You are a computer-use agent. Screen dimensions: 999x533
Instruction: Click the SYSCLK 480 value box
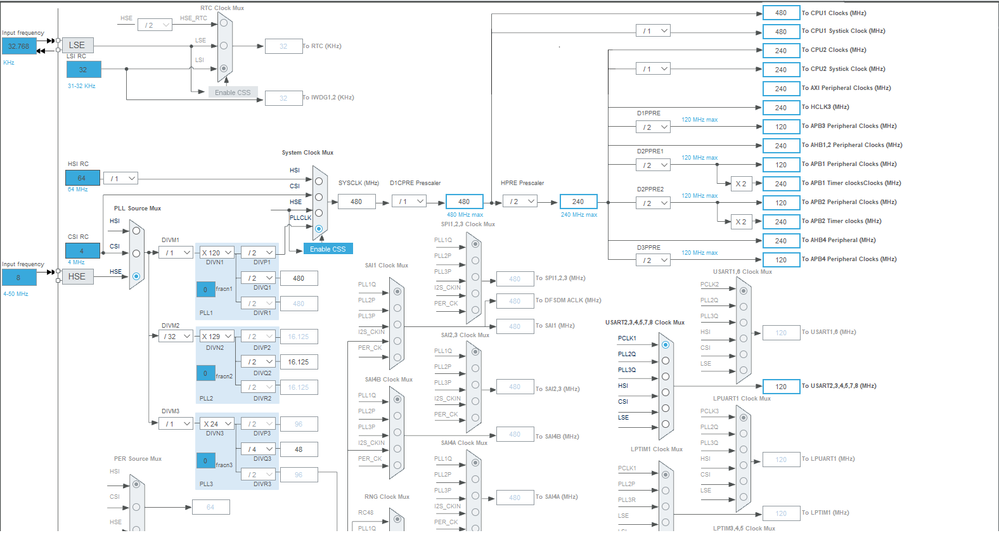[x=356, y=202]
